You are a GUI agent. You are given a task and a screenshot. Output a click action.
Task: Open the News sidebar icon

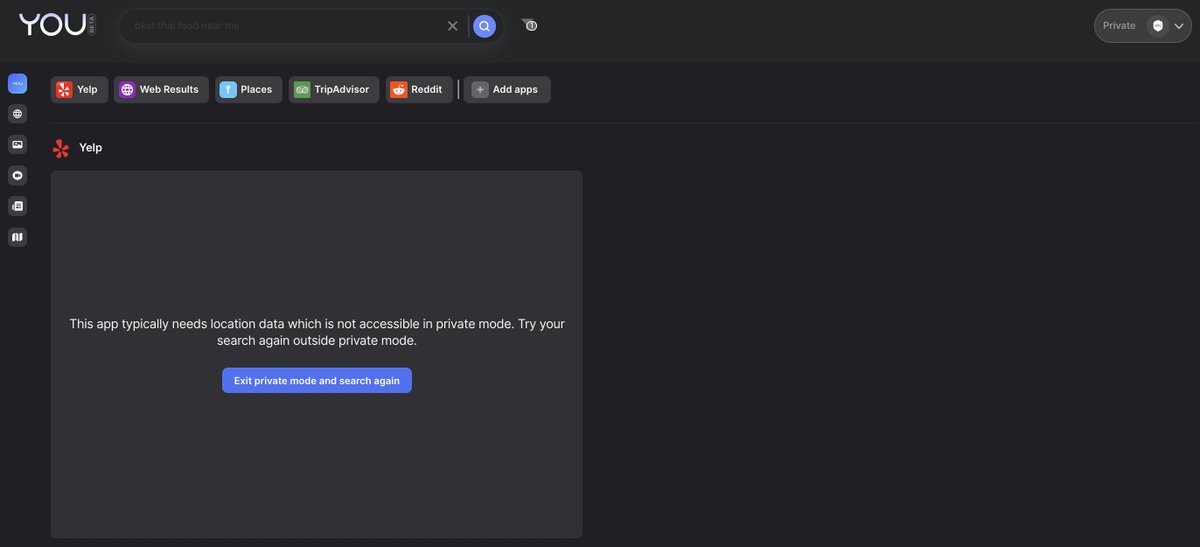(x=17, y=206)
